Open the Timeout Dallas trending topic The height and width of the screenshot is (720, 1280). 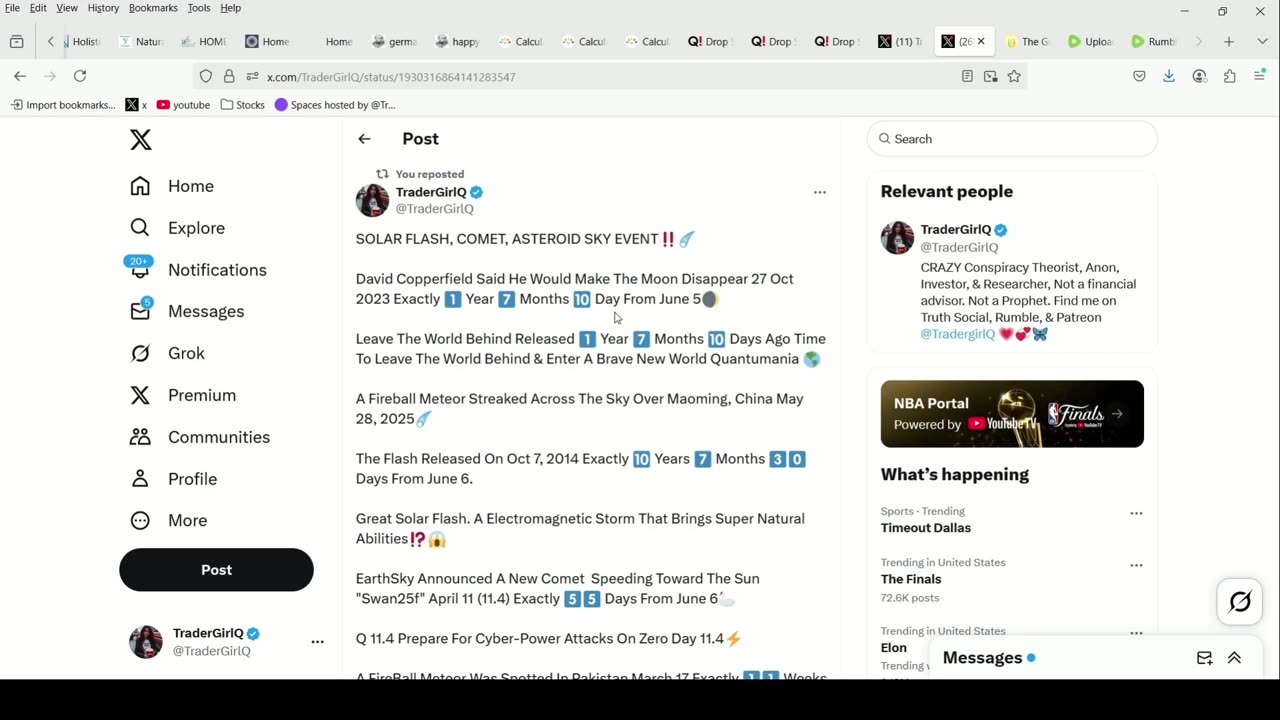point(926,528)
